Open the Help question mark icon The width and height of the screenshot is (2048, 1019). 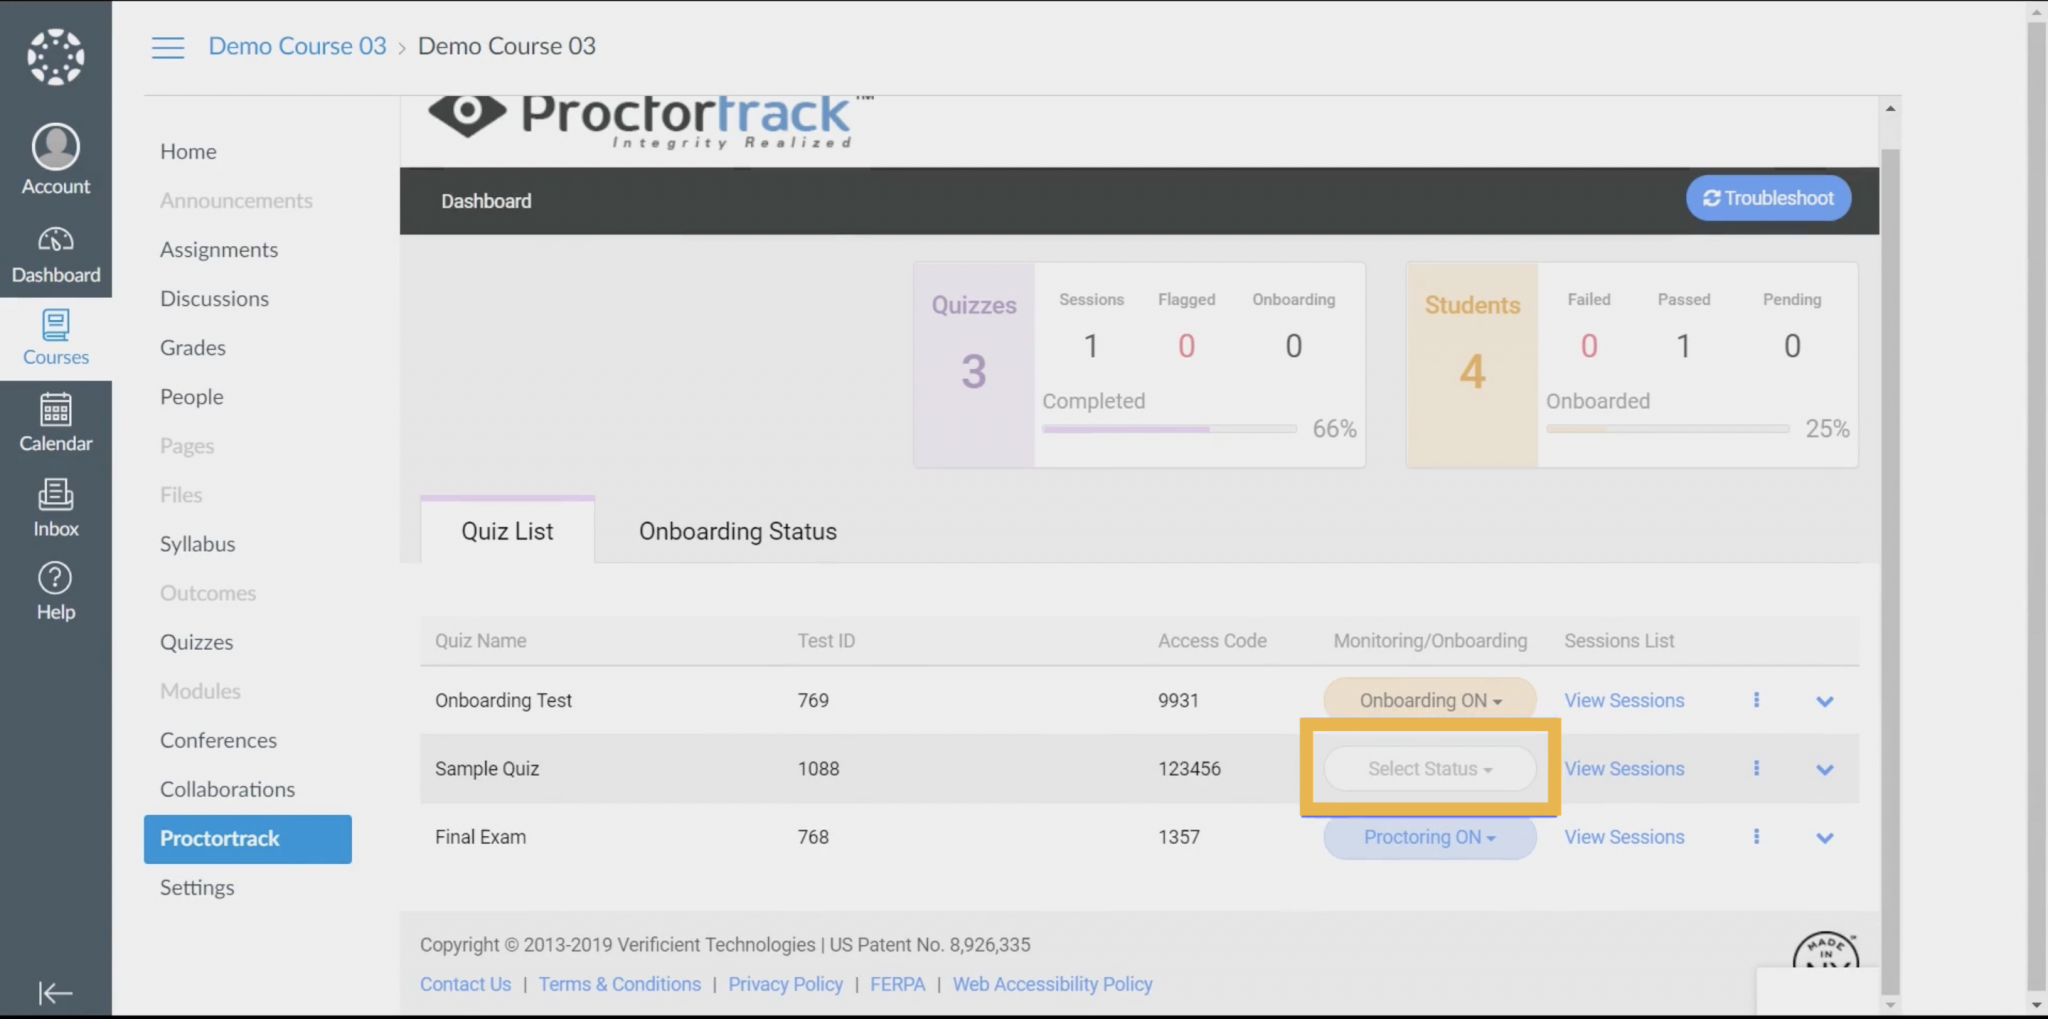56,591
